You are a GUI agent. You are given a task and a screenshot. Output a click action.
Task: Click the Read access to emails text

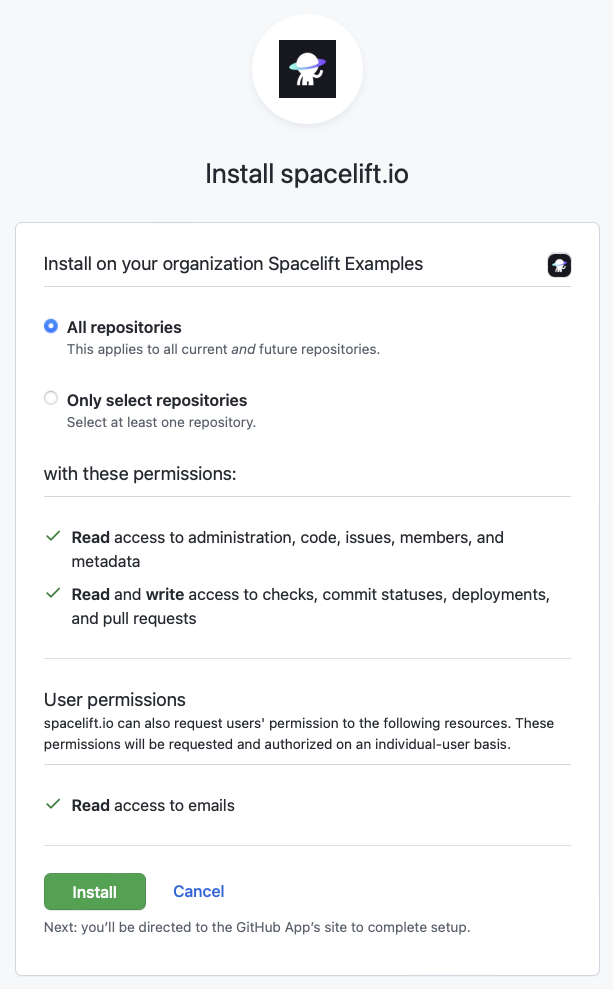click(153, 805)
